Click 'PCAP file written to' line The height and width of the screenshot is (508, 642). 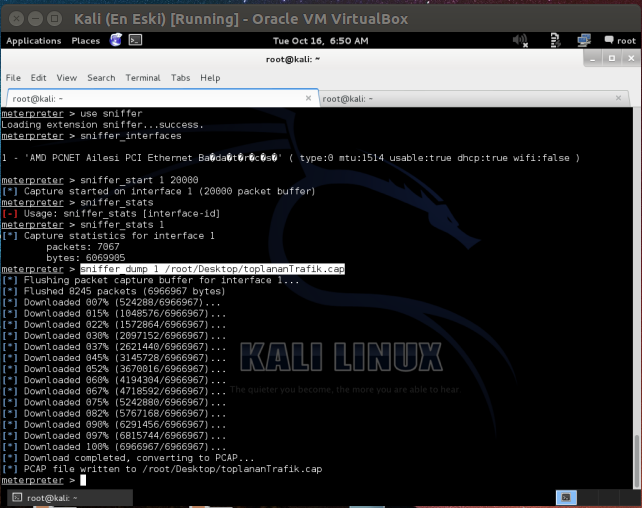pos(162,469)
